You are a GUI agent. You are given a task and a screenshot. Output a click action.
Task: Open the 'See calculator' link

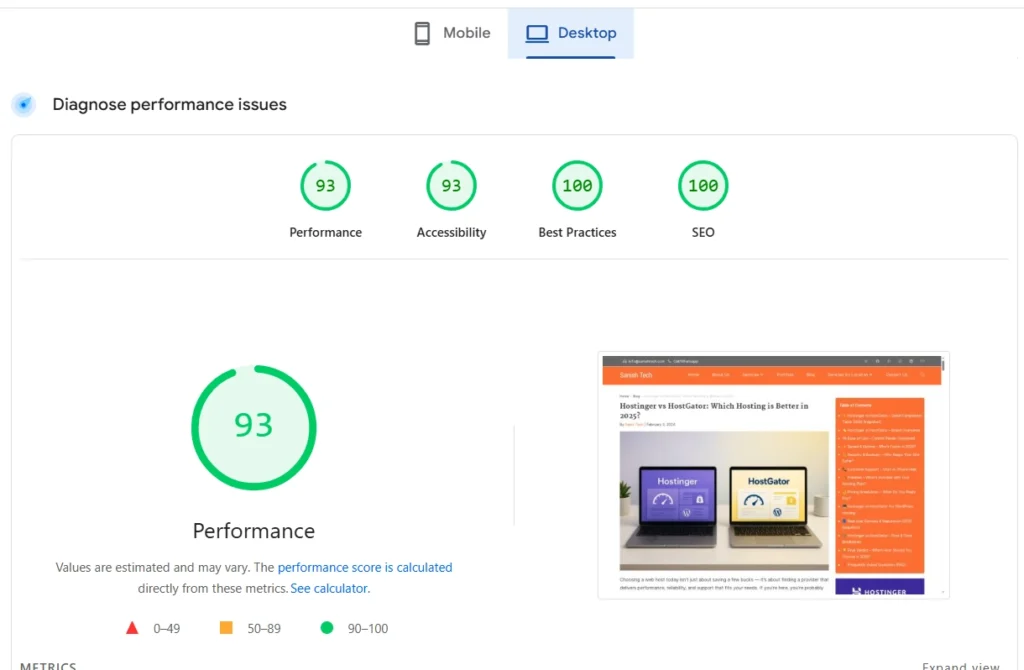[x=329, y=588]
